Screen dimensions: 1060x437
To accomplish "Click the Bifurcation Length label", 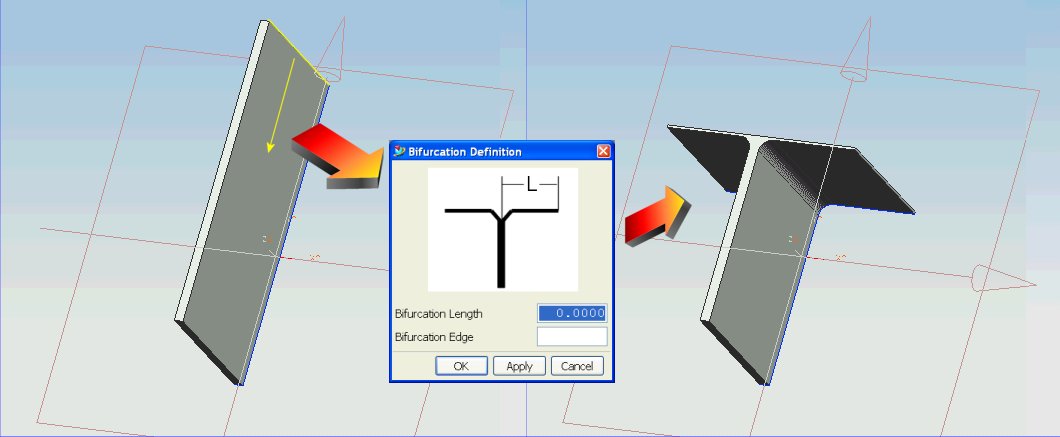I will (x=439, y=314).
